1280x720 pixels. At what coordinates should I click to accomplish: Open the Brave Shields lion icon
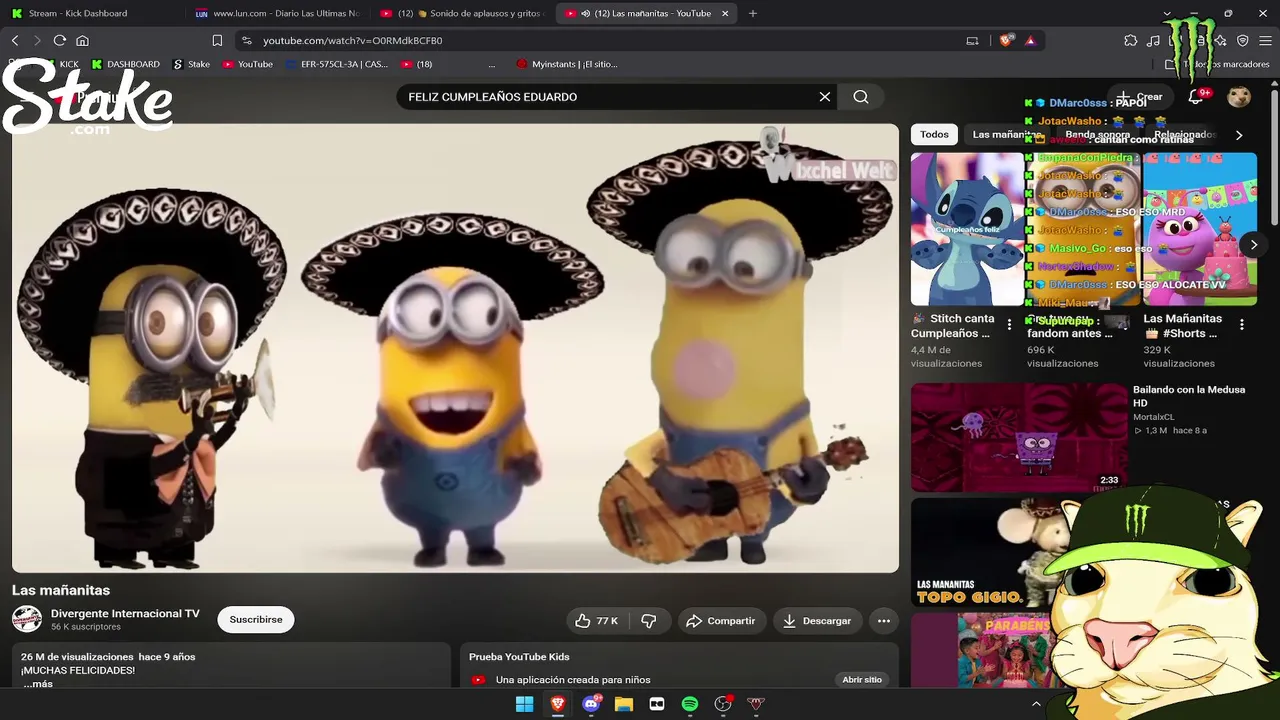(x=1006, y=40)
